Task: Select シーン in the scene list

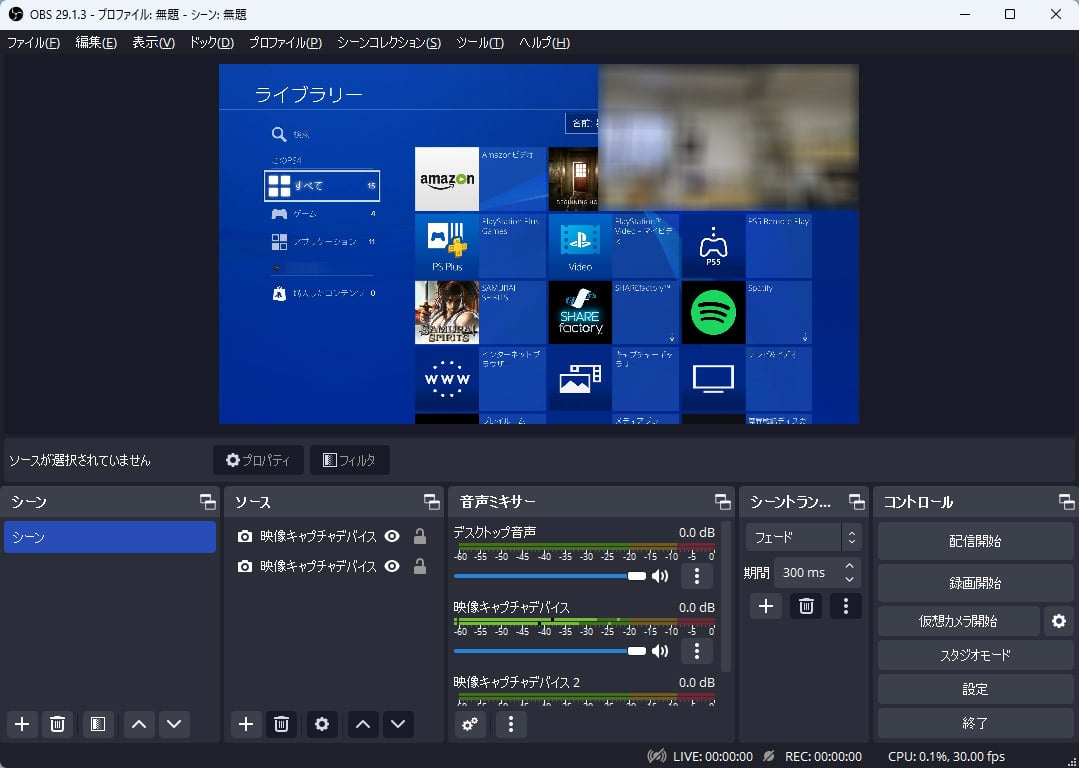Action: [110, 537]
